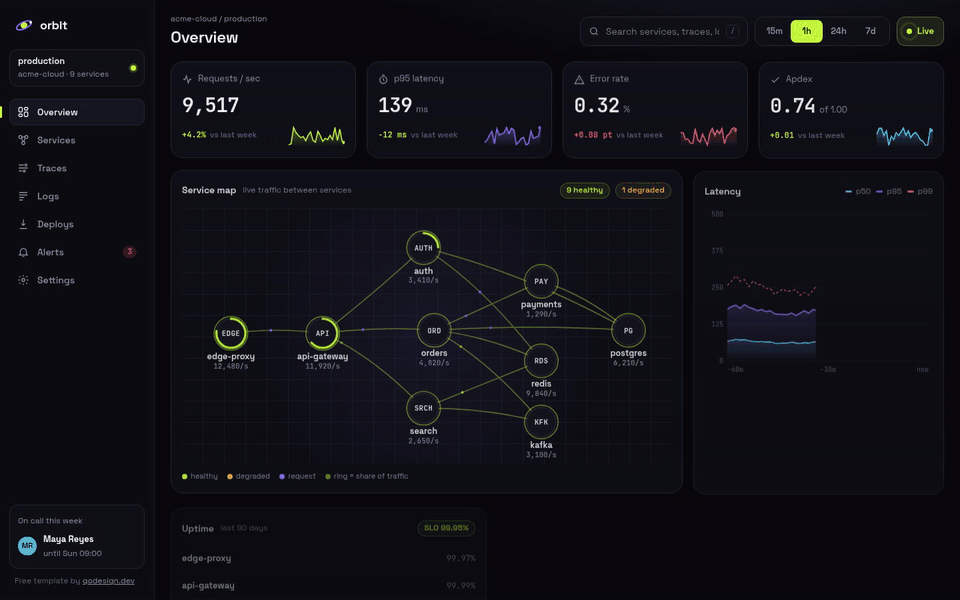The width and height of the screenshot is (960, 600).
Task: Switch time range to 7d
Action: click(x=870, y=31)
